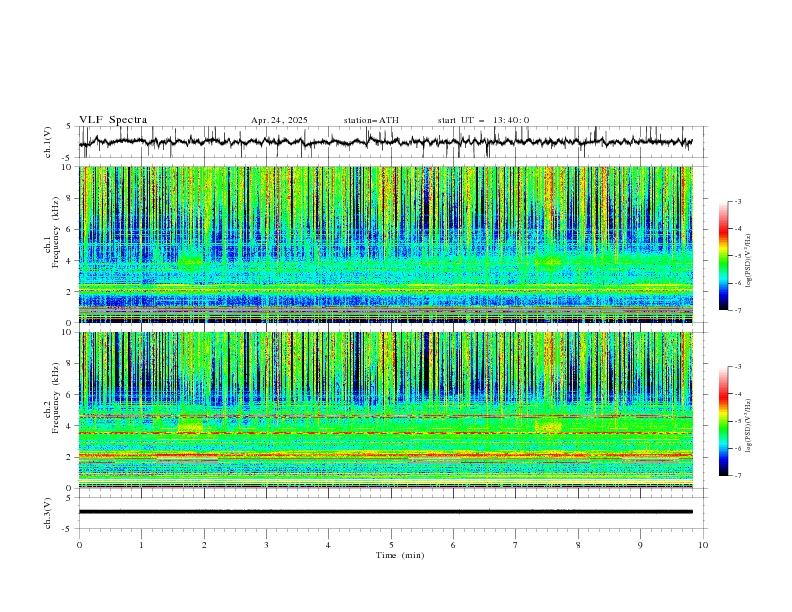Click tick label 9 on the time axis
The image size is (792, 612).
640,545
